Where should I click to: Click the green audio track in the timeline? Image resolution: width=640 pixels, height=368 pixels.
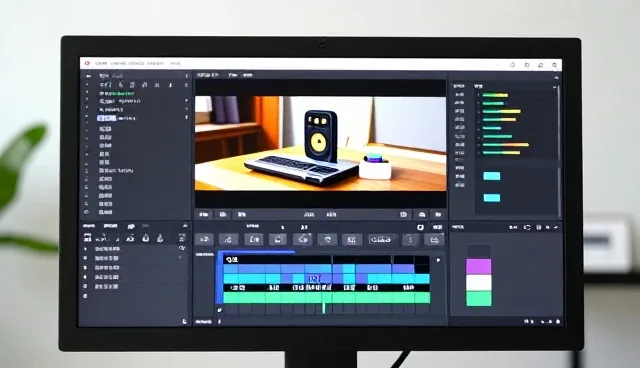[x=327, y=297]
